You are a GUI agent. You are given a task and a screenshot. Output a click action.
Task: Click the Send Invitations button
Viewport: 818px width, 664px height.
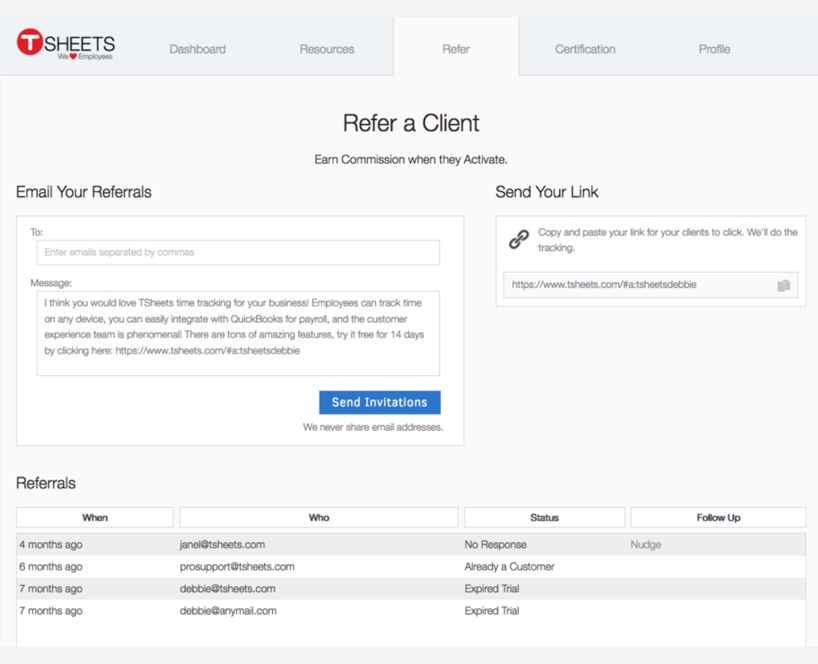[x=380, y=402]
